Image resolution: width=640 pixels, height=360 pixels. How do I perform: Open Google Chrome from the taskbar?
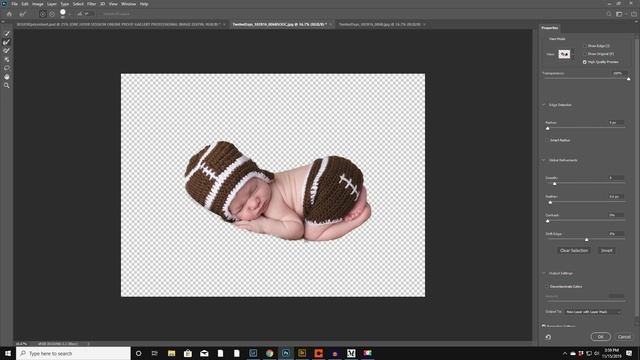pos(269,353)
